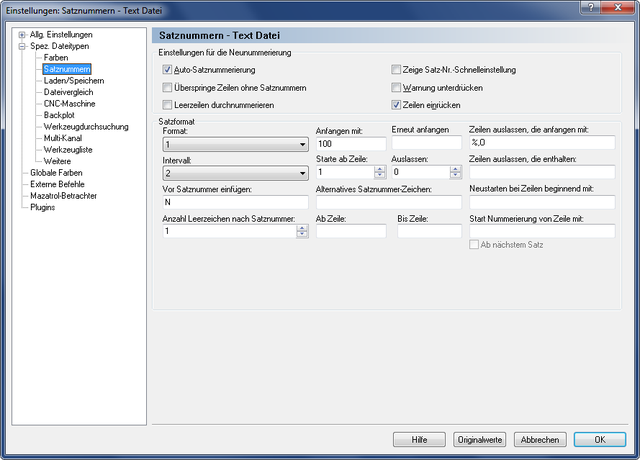Expand the Allg. Einstellungen tree node
This screenshot has width=640, height=460.
tap(22, 35)
